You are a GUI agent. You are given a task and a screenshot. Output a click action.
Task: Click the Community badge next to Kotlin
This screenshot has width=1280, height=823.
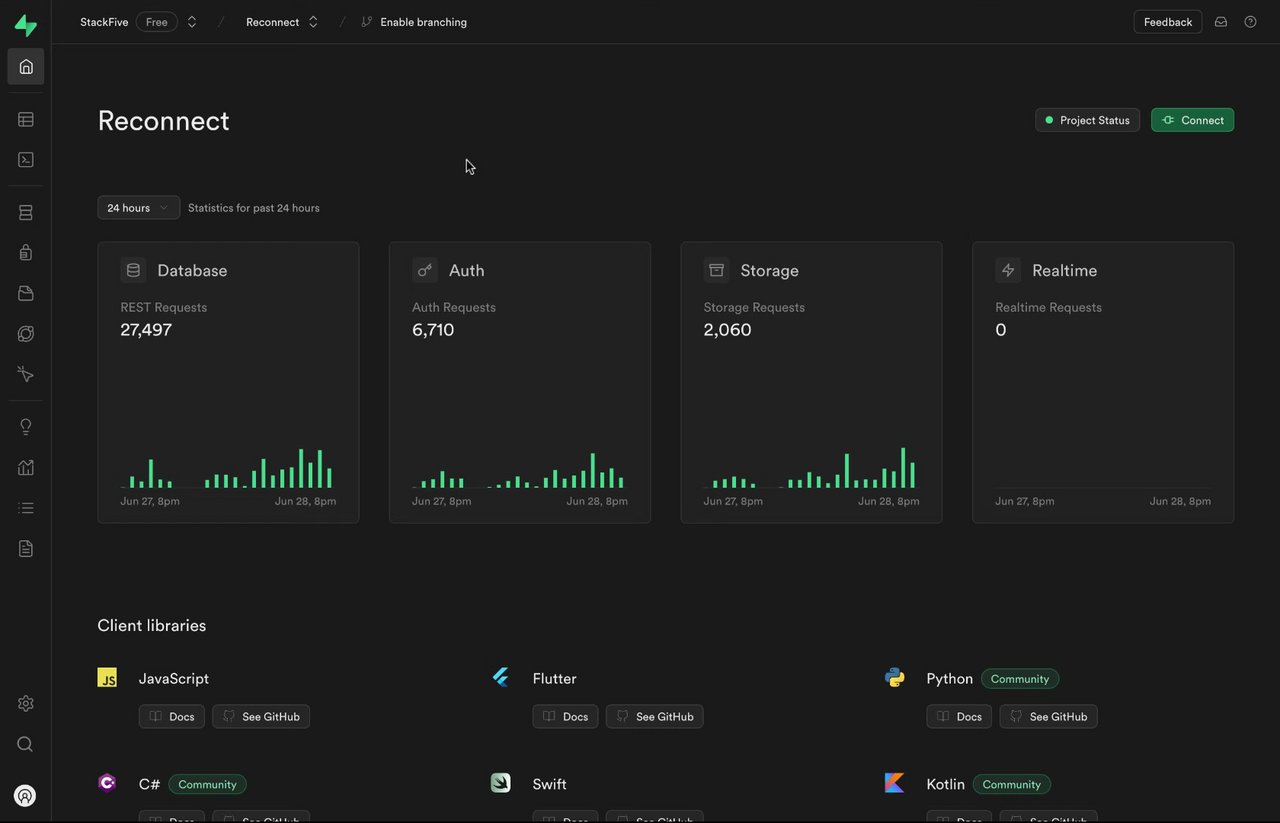[x=1012, y=785]
